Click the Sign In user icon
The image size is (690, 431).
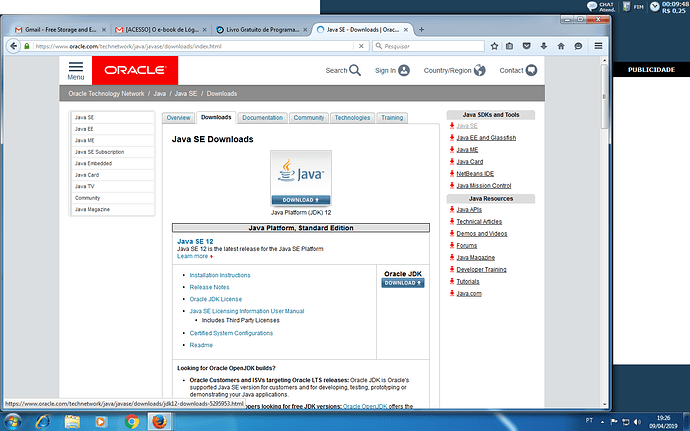[404, 70]
